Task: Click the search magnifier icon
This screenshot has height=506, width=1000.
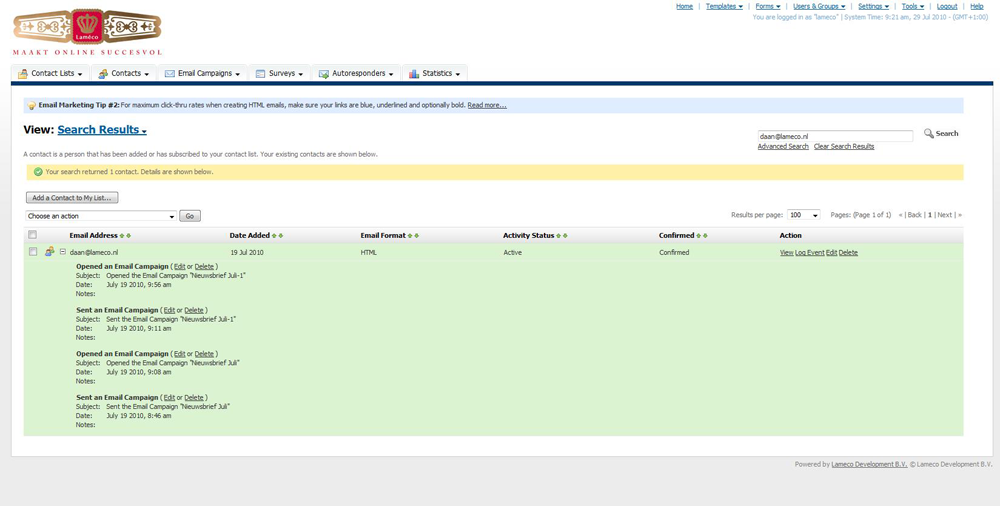Action: tap(929, 133)
